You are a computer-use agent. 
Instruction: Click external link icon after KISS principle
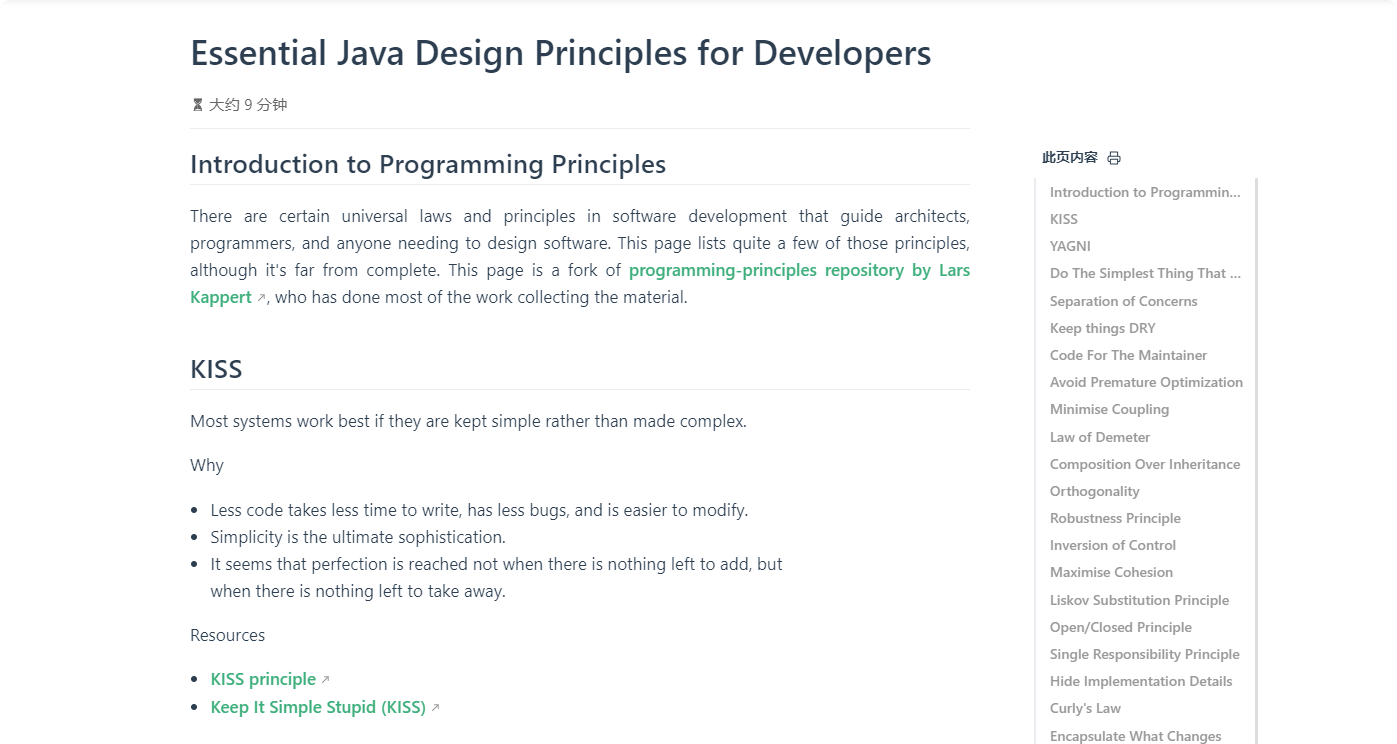click(x=325, y=680)
